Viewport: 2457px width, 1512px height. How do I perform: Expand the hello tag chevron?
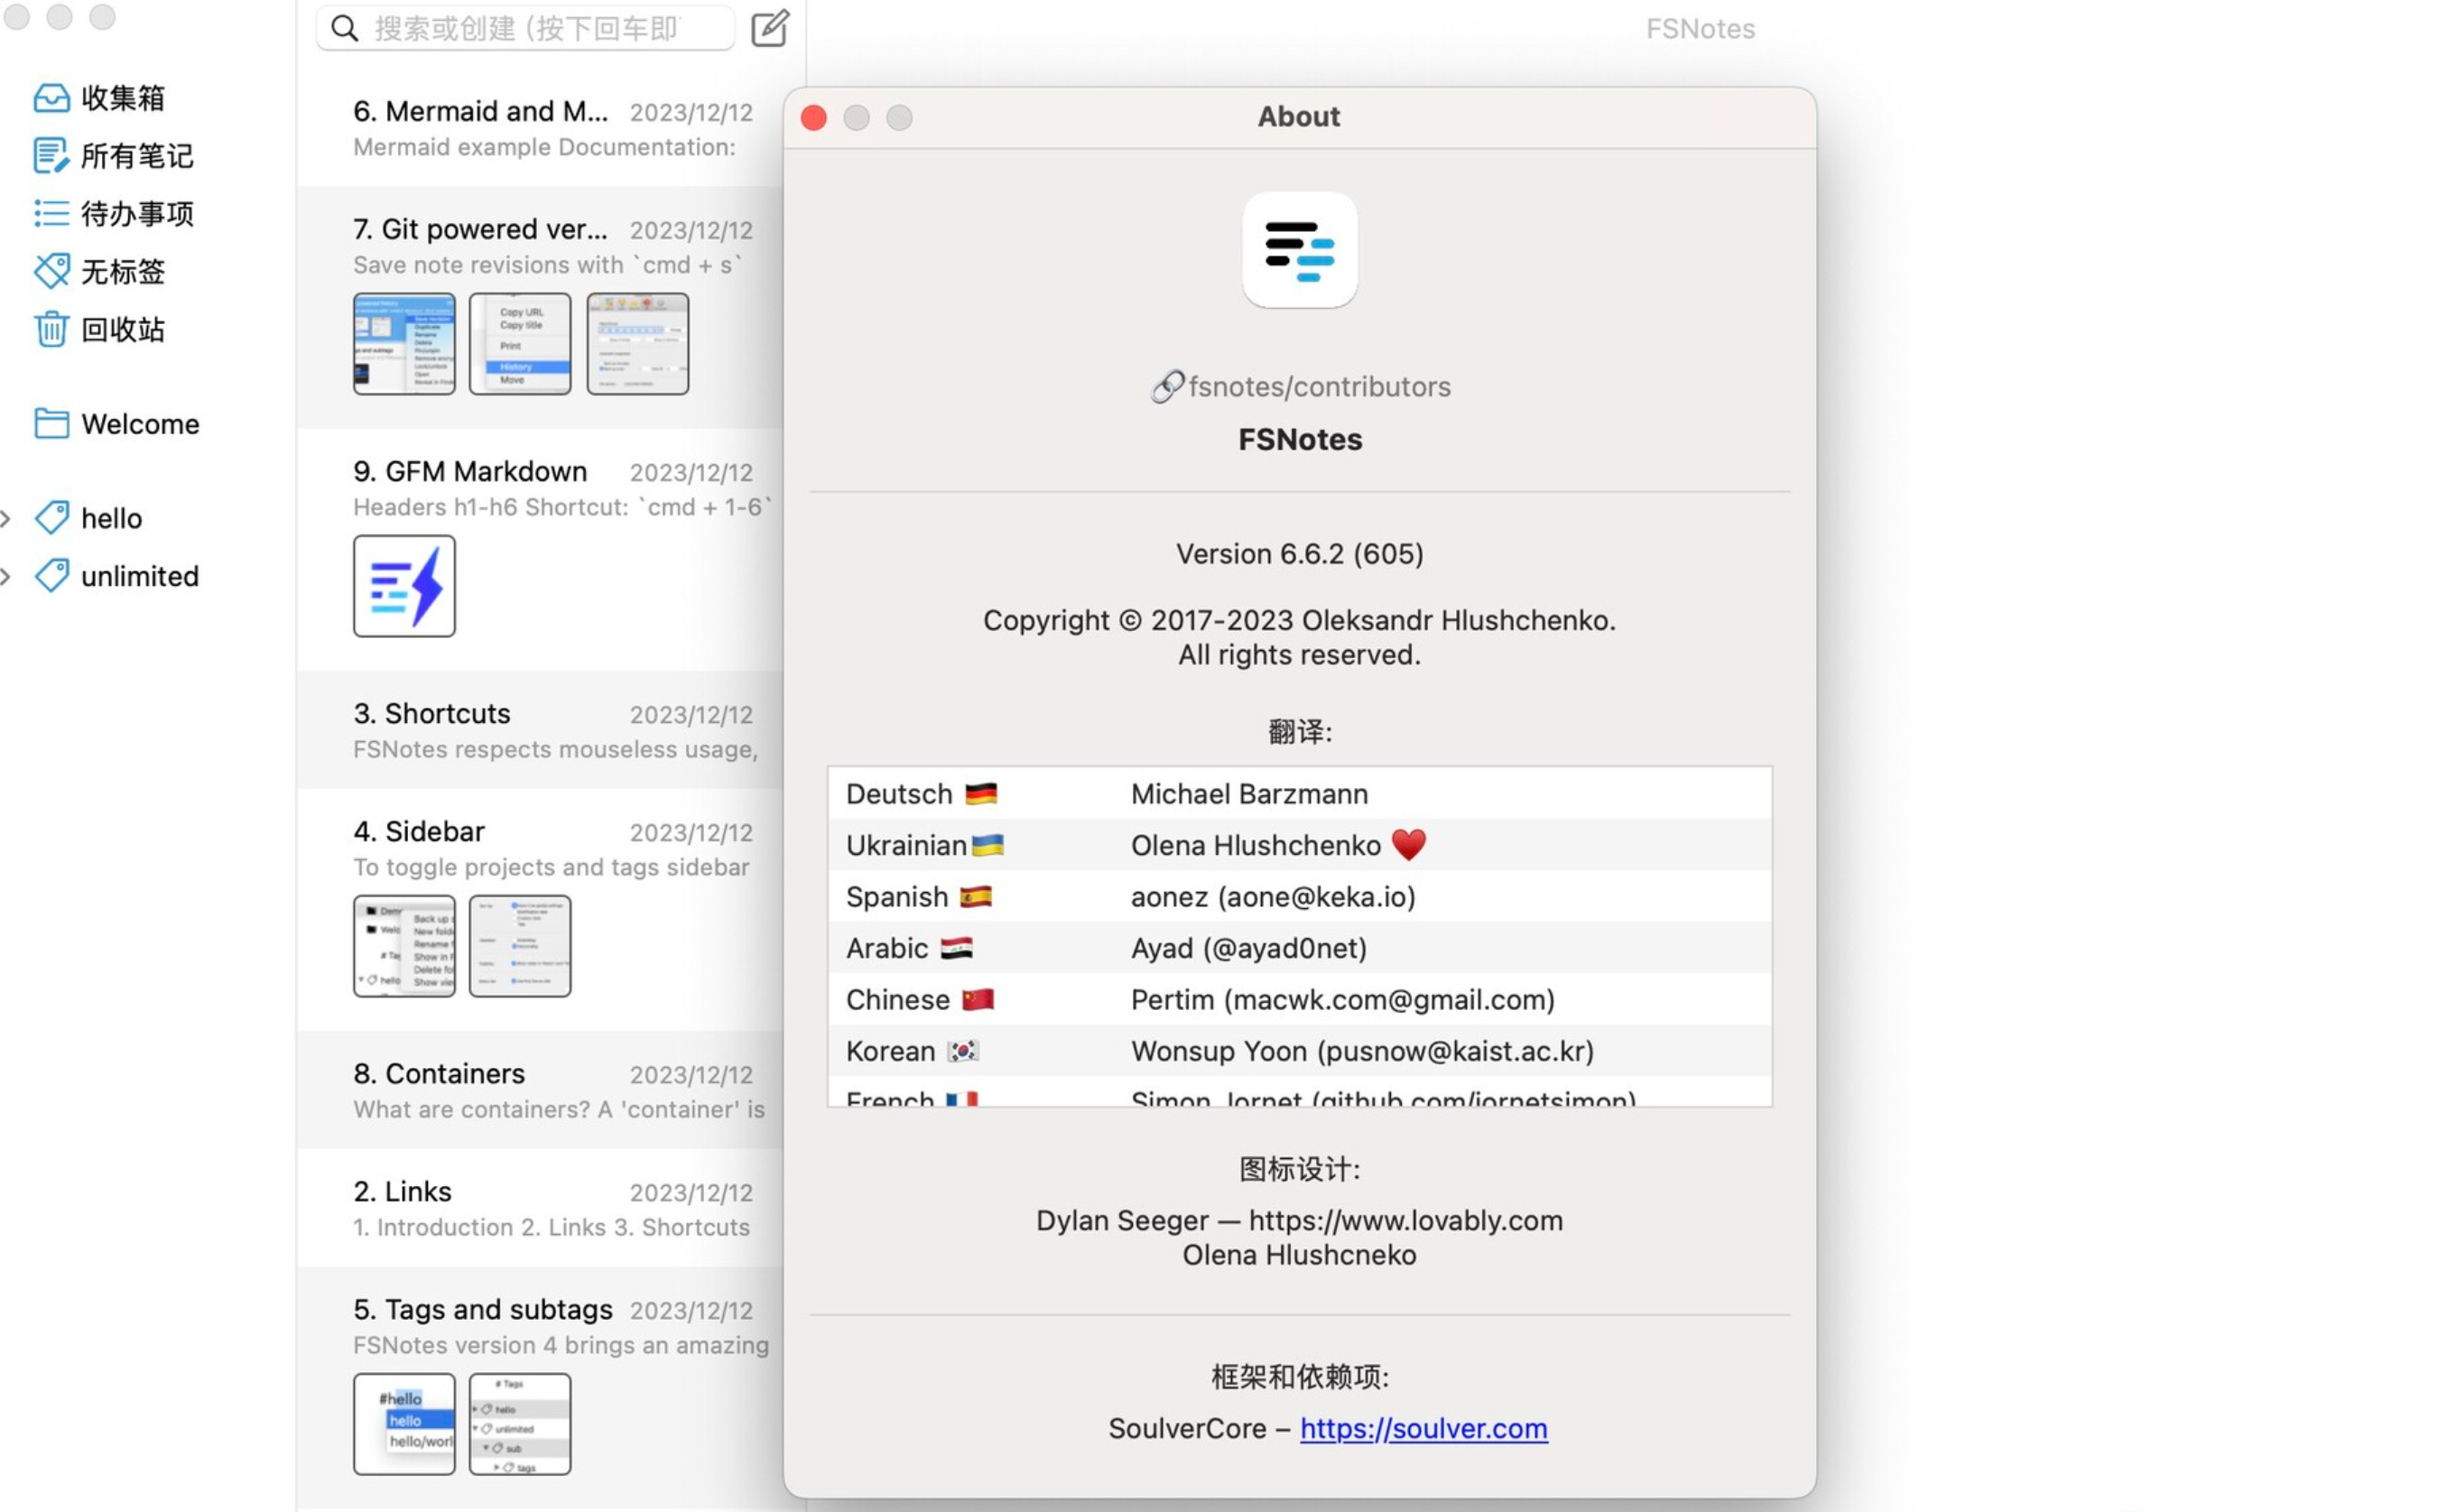(x=7, y=518)
